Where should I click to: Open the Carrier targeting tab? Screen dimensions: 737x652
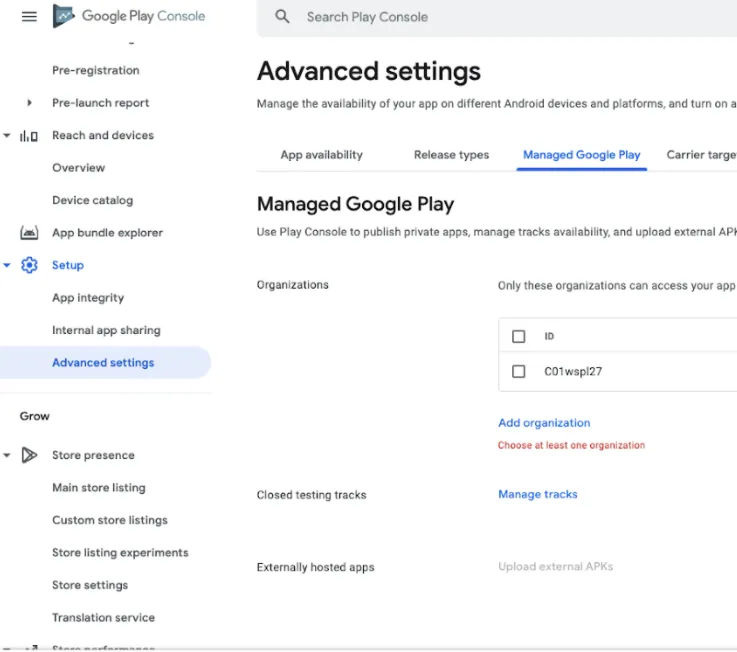[x=701, y=155]
